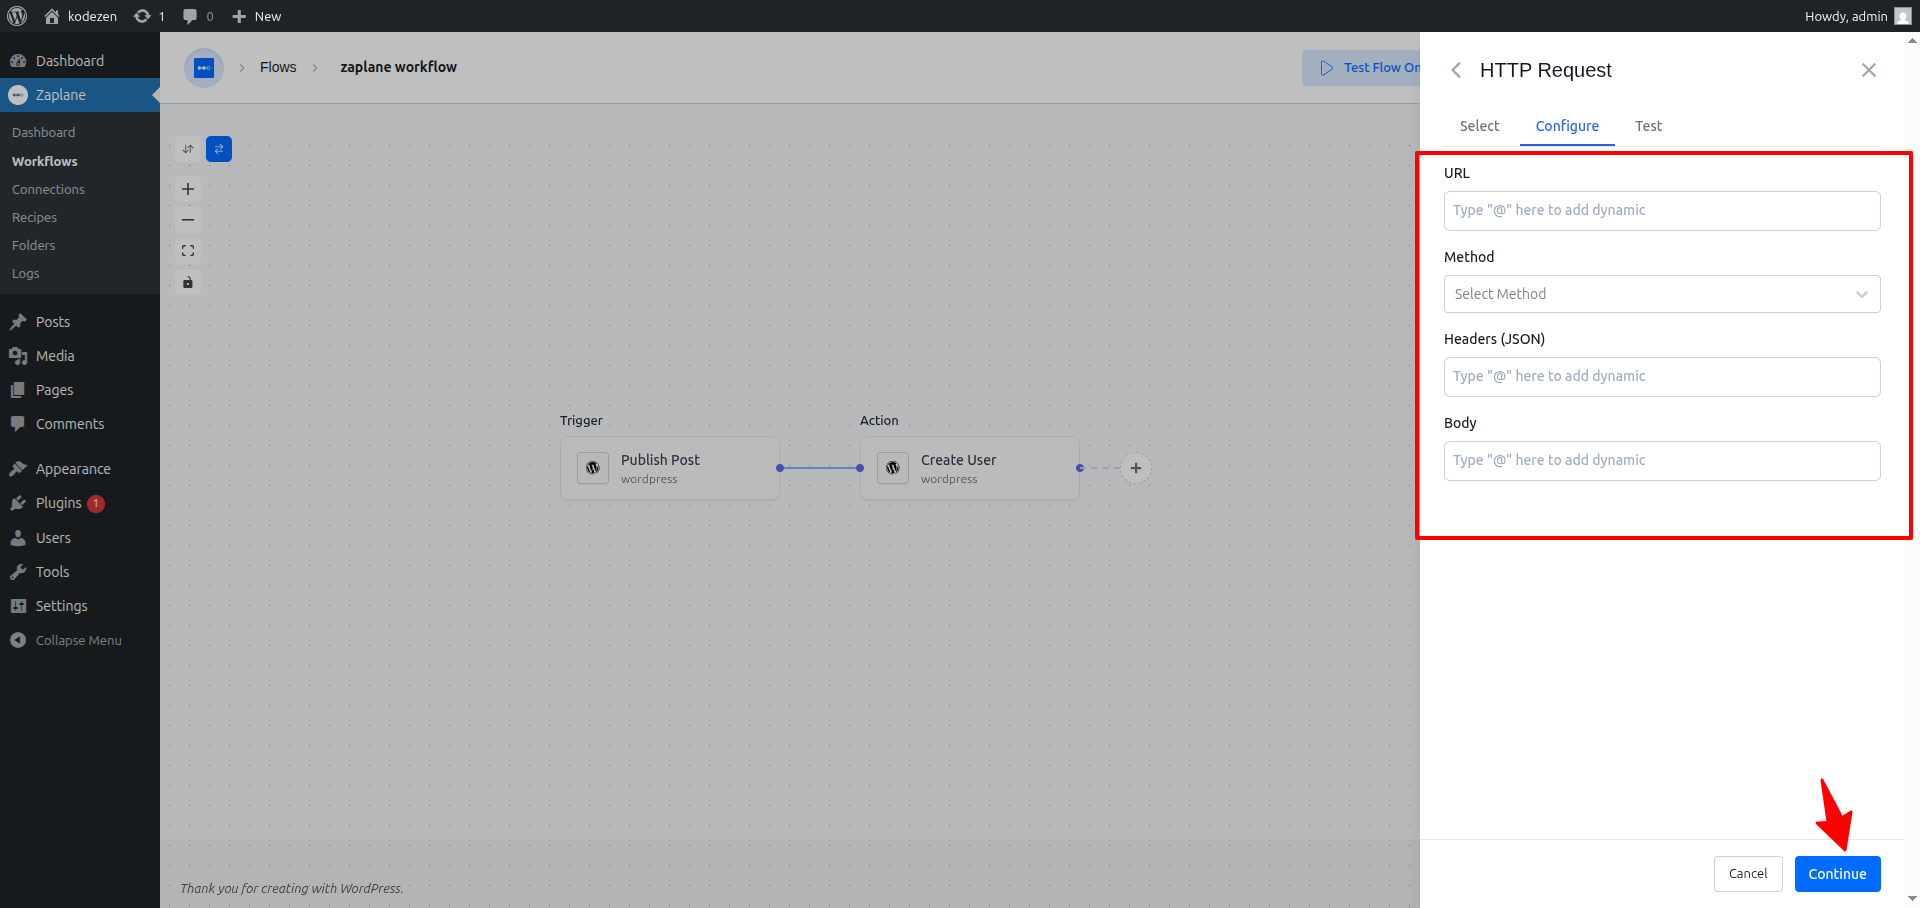Open the Recipes submenu item
Screen dimensions: 1920x908
(x=34, y=217)
